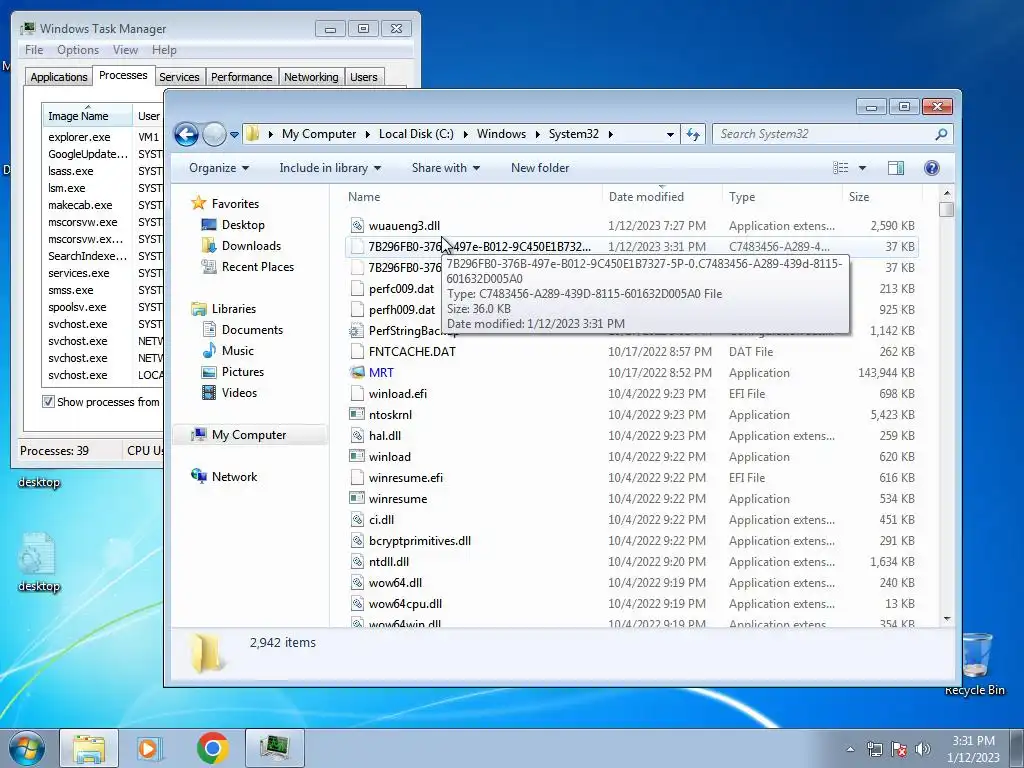Select My Computer in navigation pane

pos(249,435)
